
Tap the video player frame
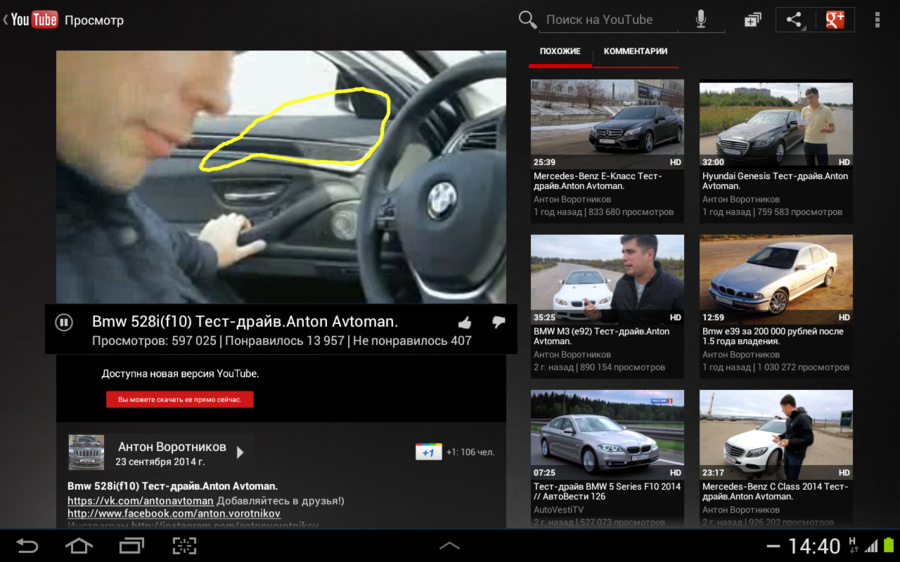pos(281,177)
